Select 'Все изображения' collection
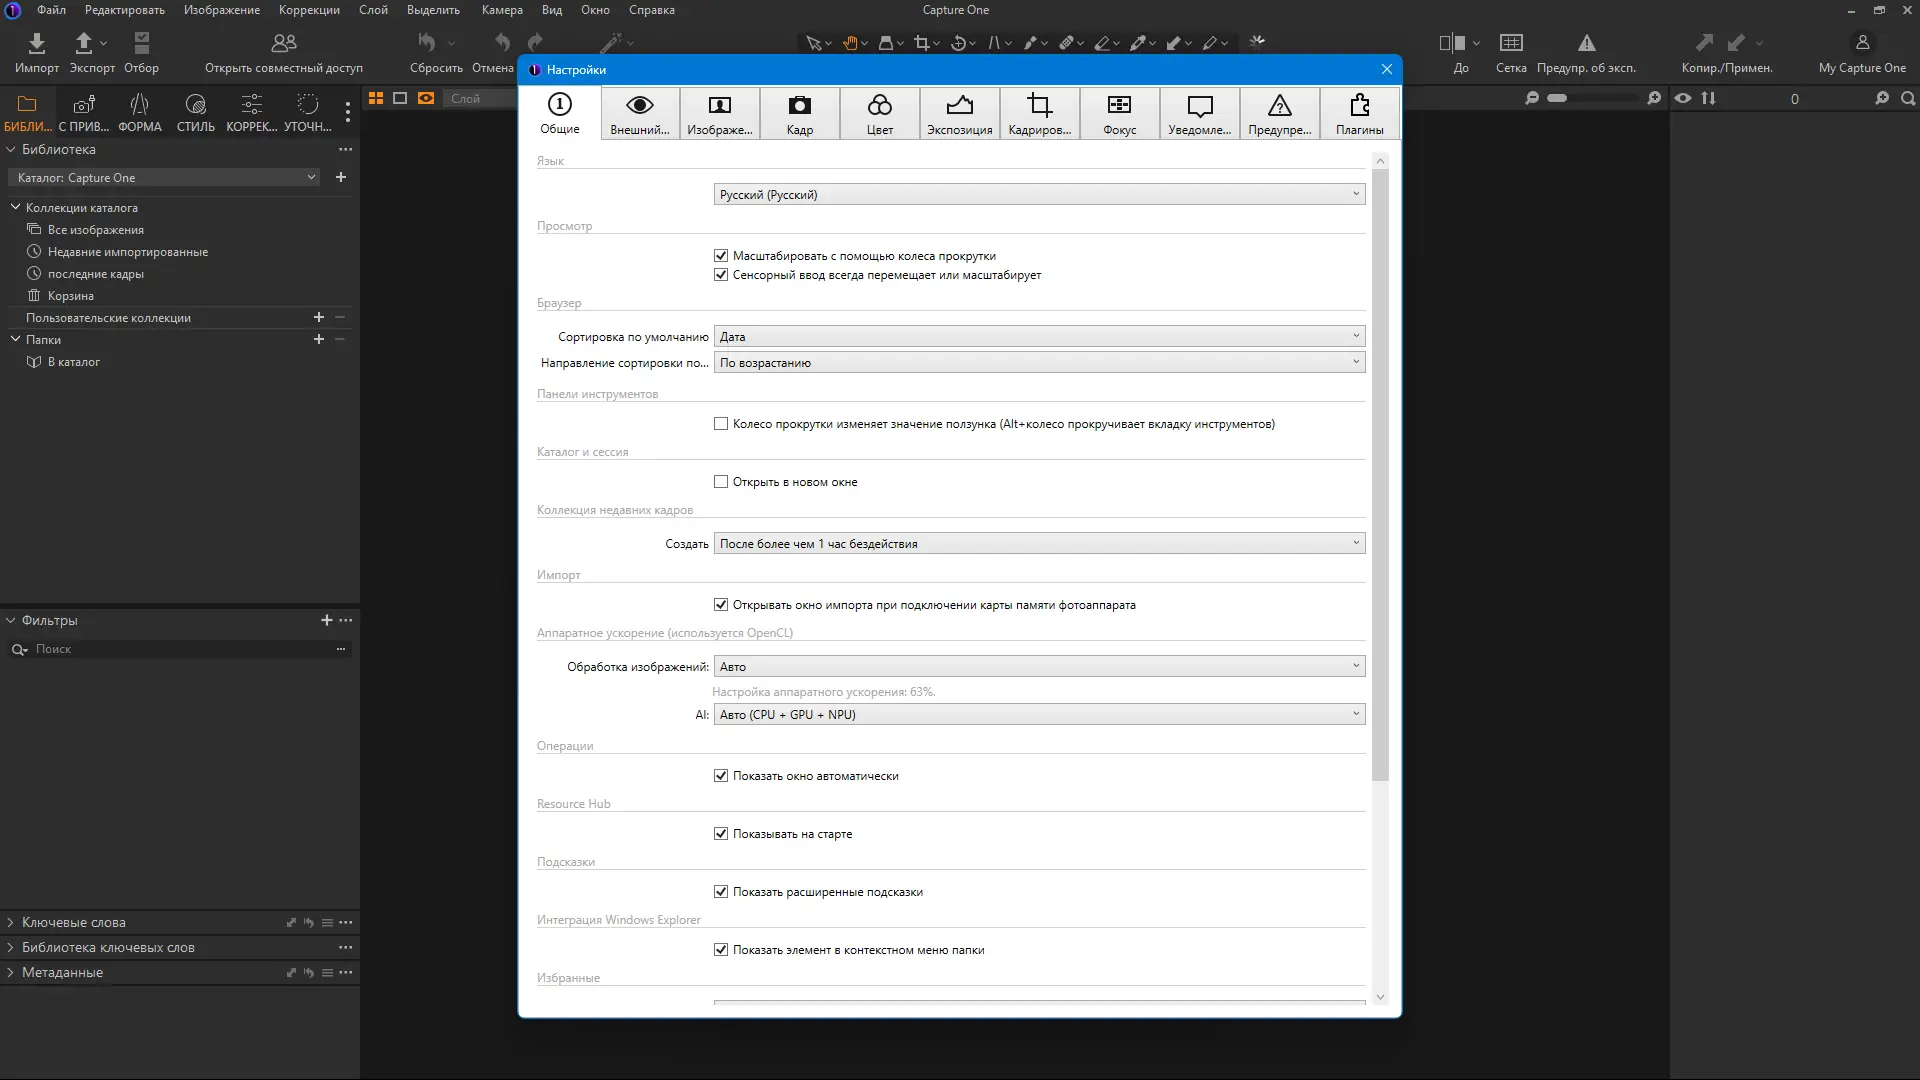 pyautogui.click(x=95, y=230)
